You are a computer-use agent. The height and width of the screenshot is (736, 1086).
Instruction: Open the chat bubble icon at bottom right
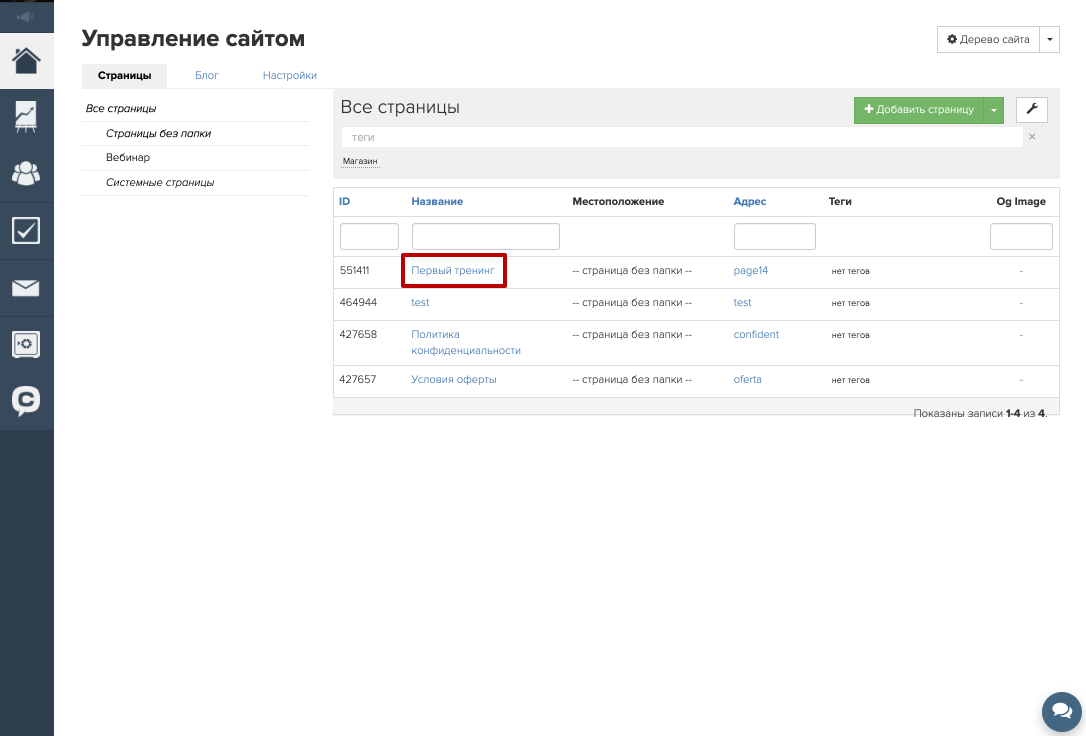[1060, 711]
